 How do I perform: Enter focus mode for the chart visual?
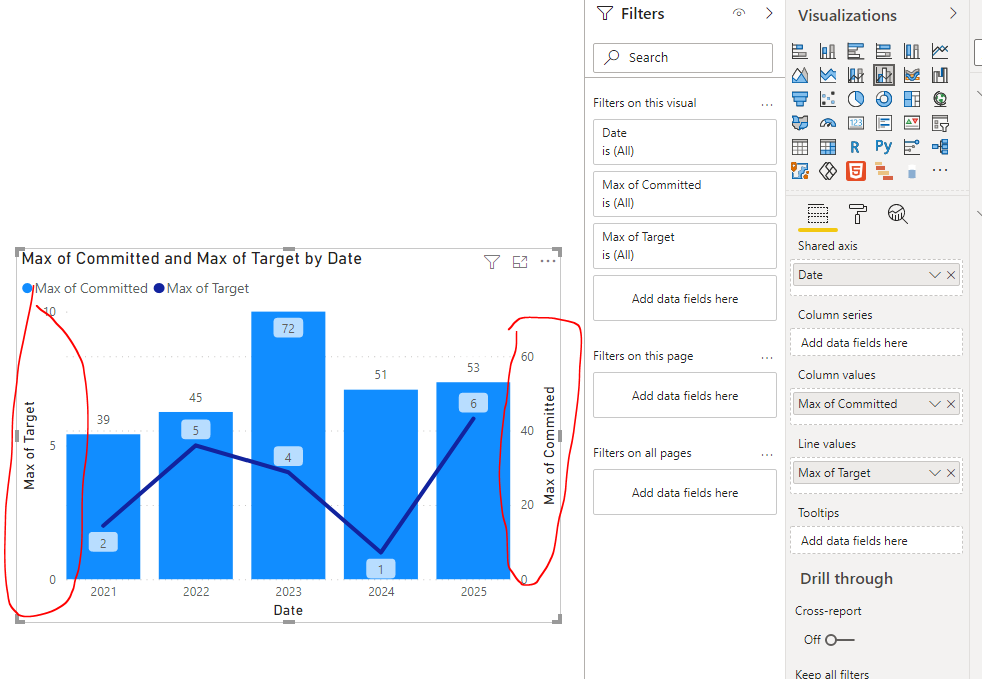pos(520,262)
